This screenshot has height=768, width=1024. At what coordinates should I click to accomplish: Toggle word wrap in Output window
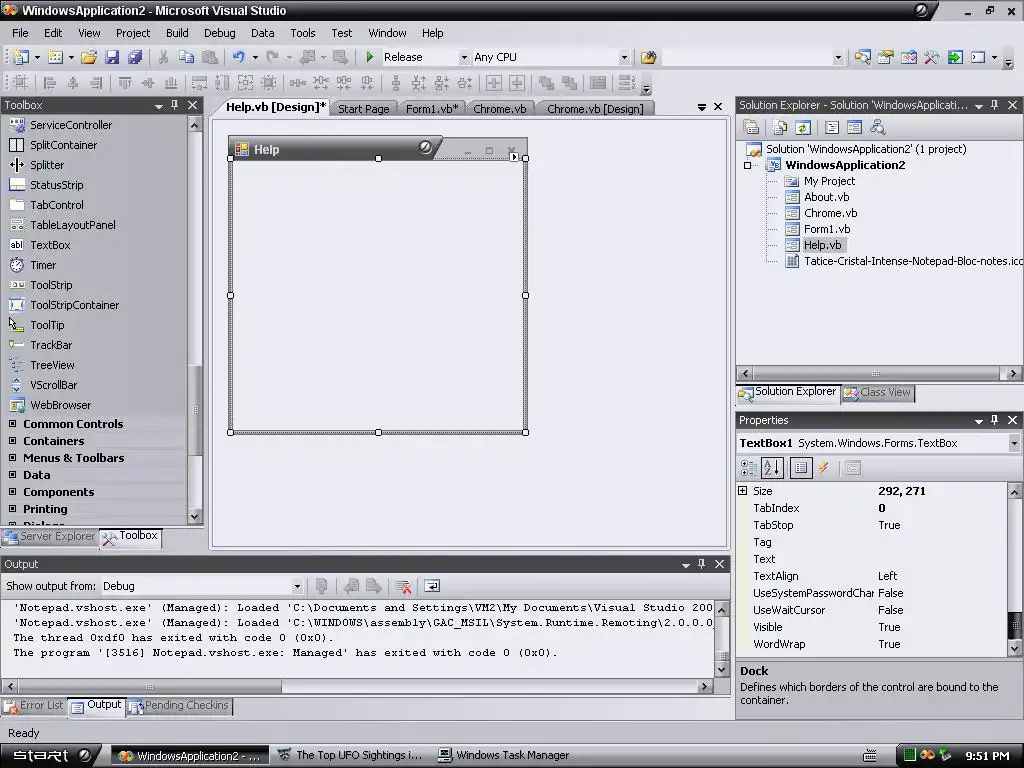(432, 586)
